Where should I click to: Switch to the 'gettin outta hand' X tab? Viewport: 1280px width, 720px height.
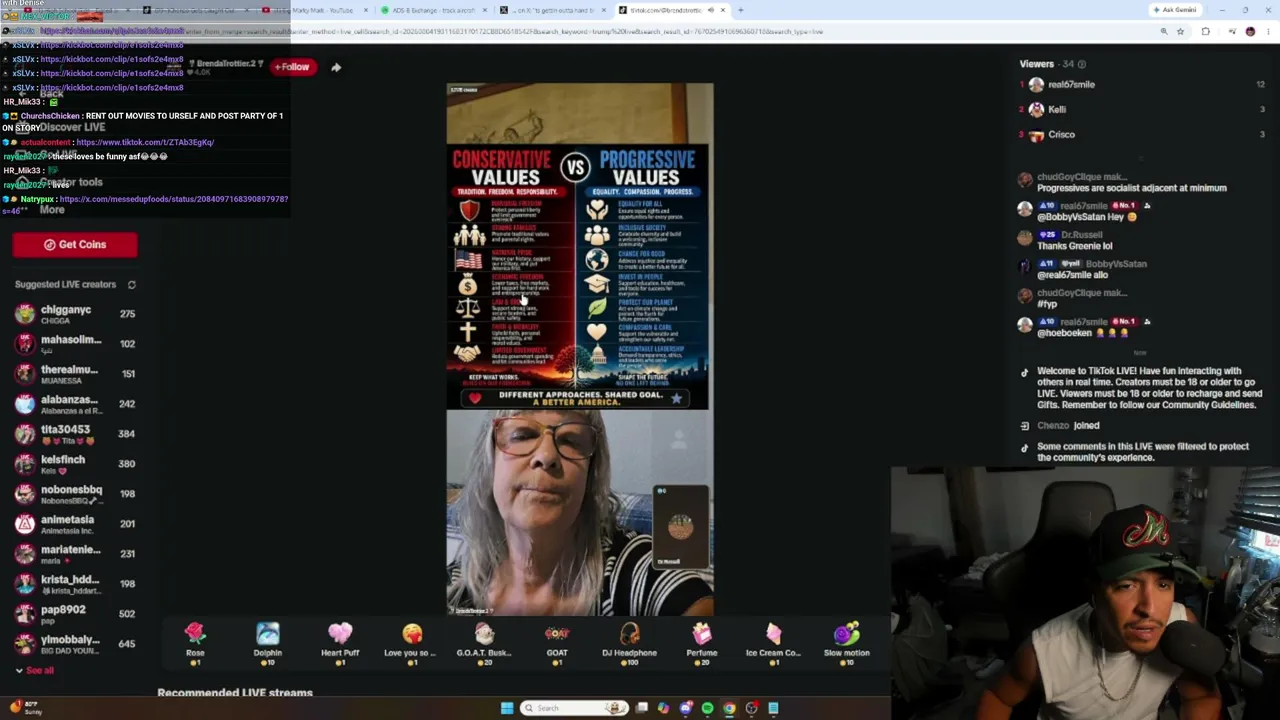coord(551,10)
